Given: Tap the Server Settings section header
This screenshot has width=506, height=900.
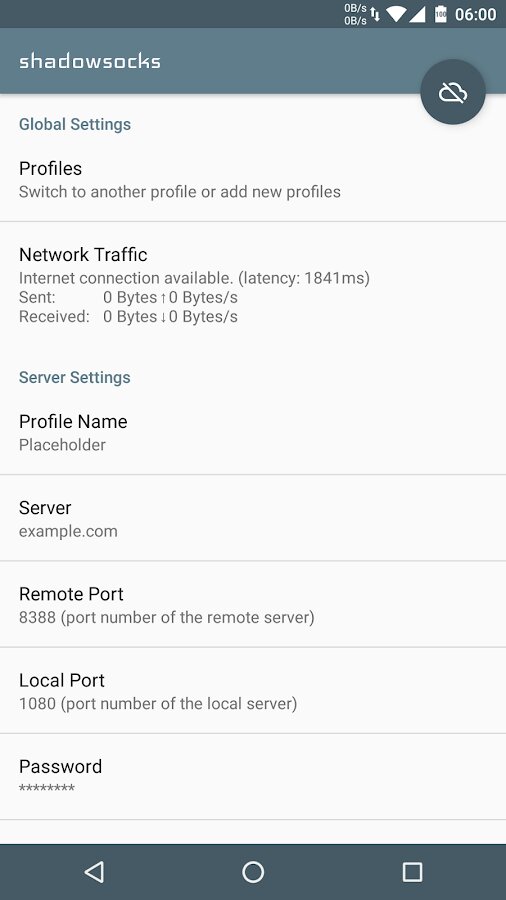Looking at the screenshot, I should (x=75, y=377).
